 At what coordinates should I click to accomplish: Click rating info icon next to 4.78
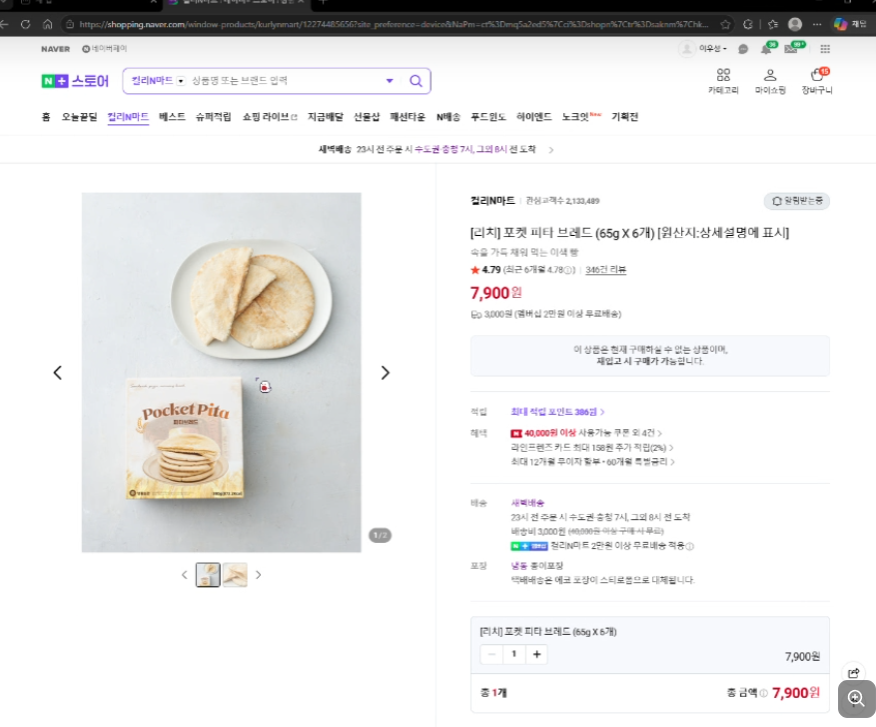coord(568,270)
